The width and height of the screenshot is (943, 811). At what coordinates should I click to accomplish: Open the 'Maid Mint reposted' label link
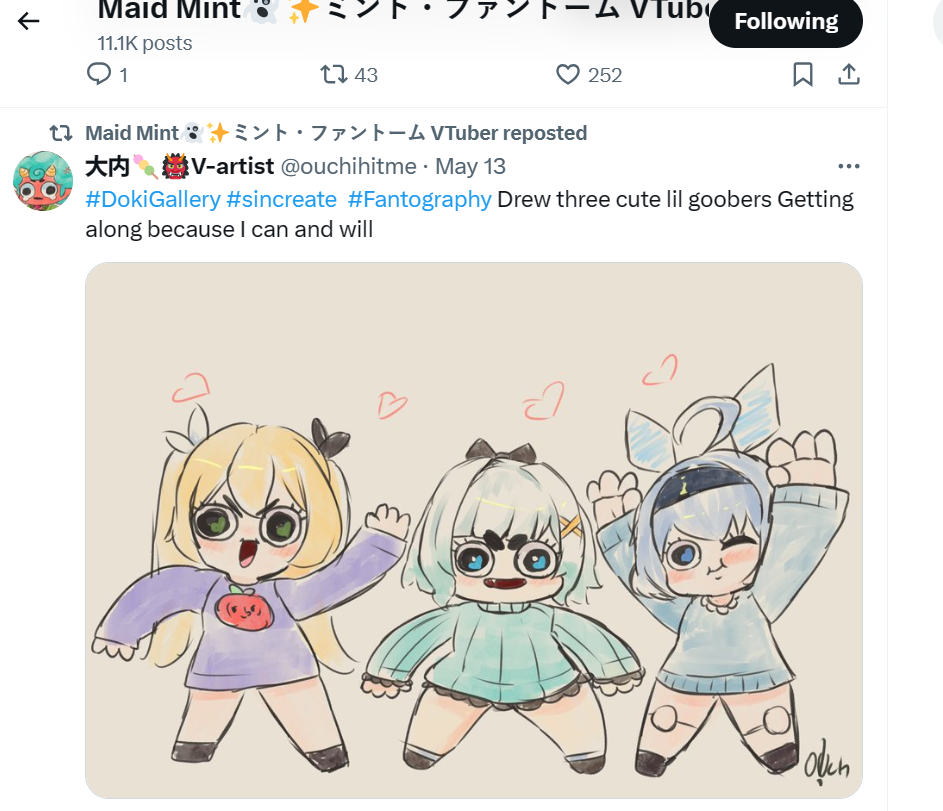tap(336, 133)
